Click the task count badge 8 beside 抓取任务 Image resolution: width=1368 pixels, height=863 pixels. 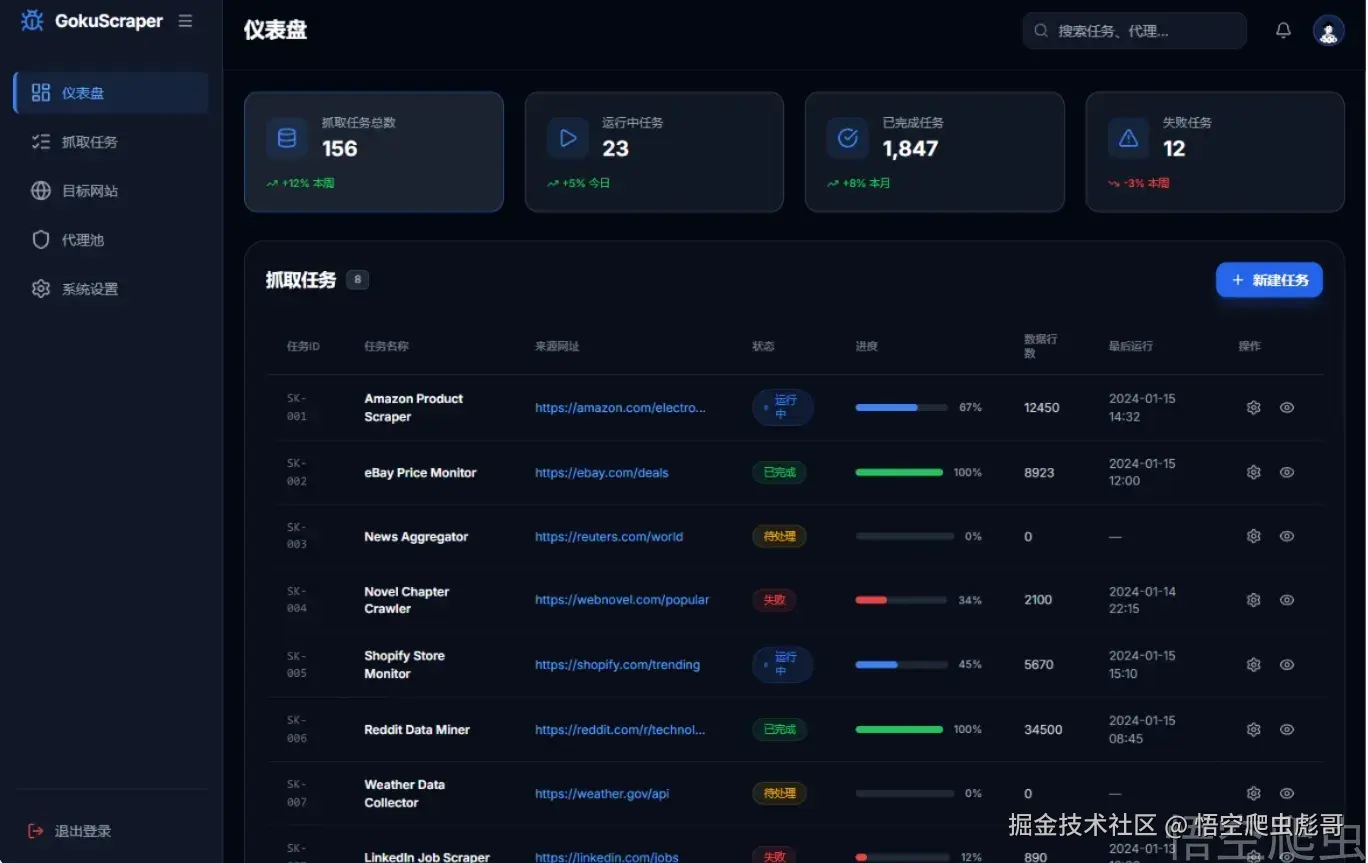[357, 280]
